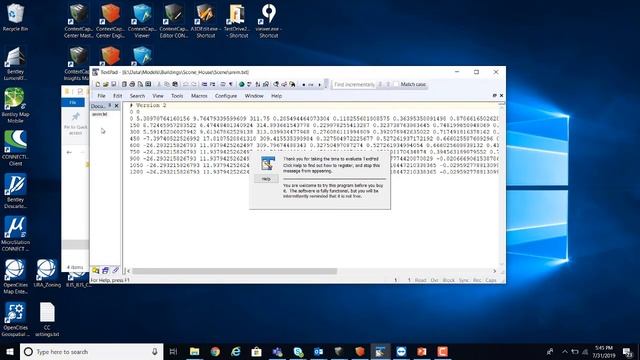Open Google Chrome from the taskbar
Viewport: 640px width, 360px height.
click(x=215, y=351)
